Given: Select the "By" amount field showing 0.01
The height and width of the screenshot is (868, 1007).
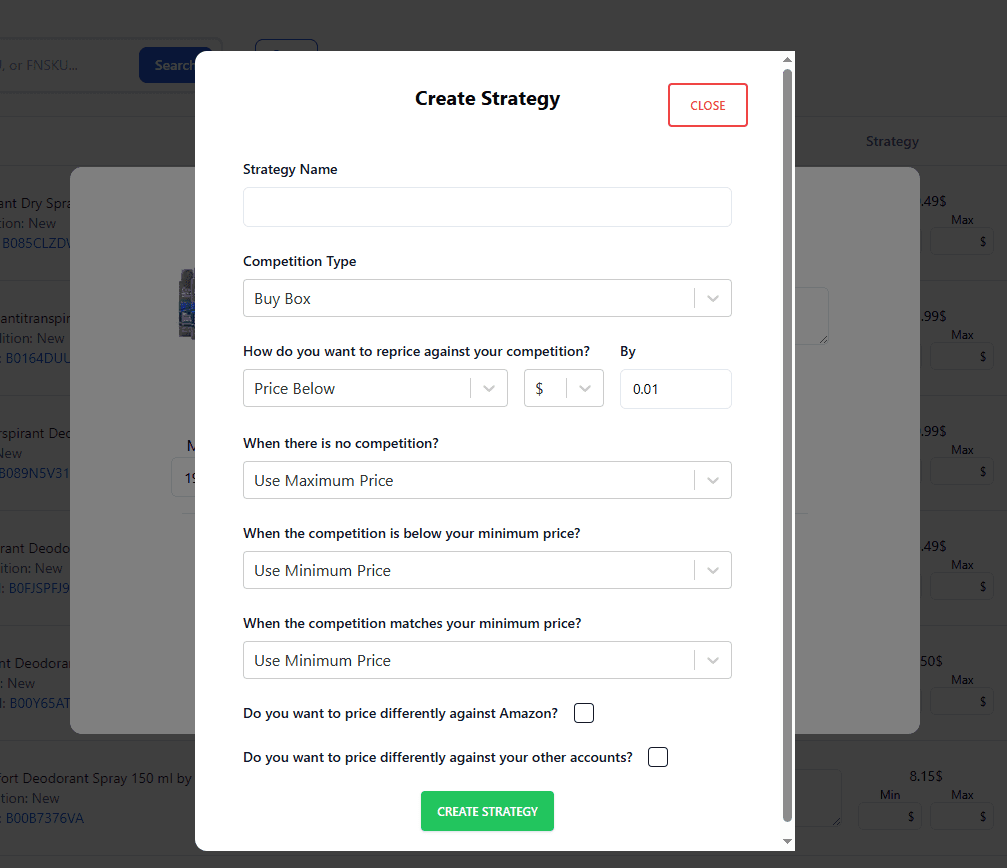Looking at the screenshot, I should click(675, 388).
